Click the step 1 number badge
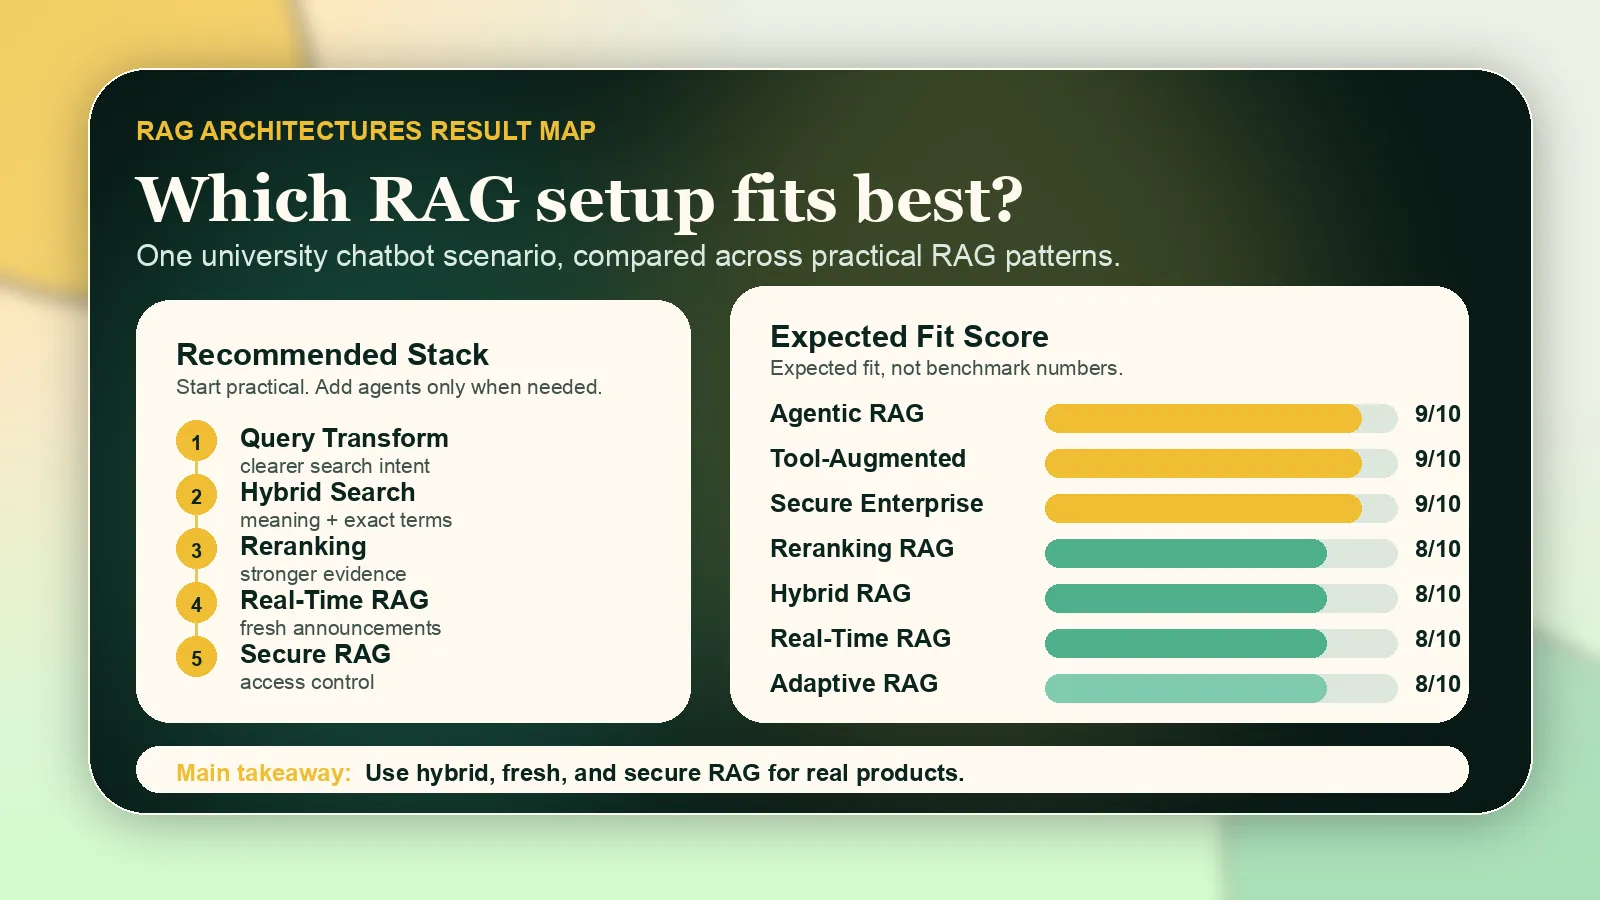This screenshot has height=900, width=1600. (x=196, y=441)
